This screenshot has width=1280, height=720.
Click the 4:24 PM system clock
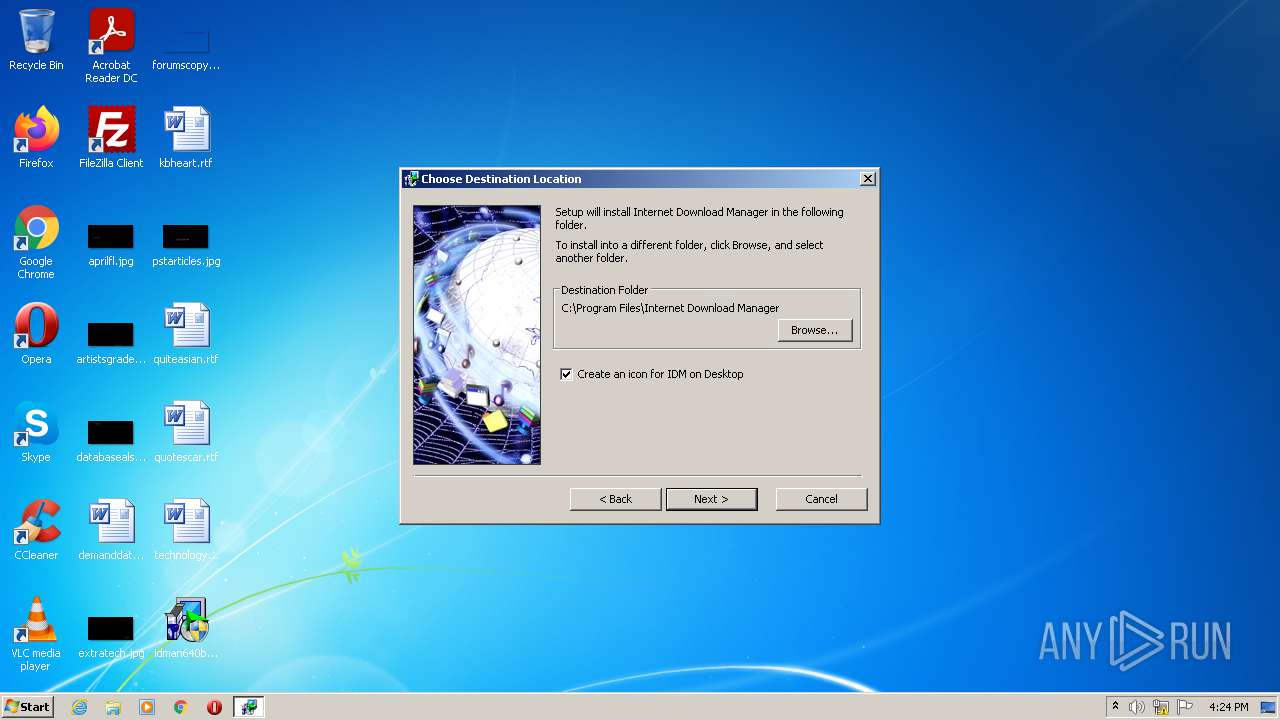point(1228,707)
